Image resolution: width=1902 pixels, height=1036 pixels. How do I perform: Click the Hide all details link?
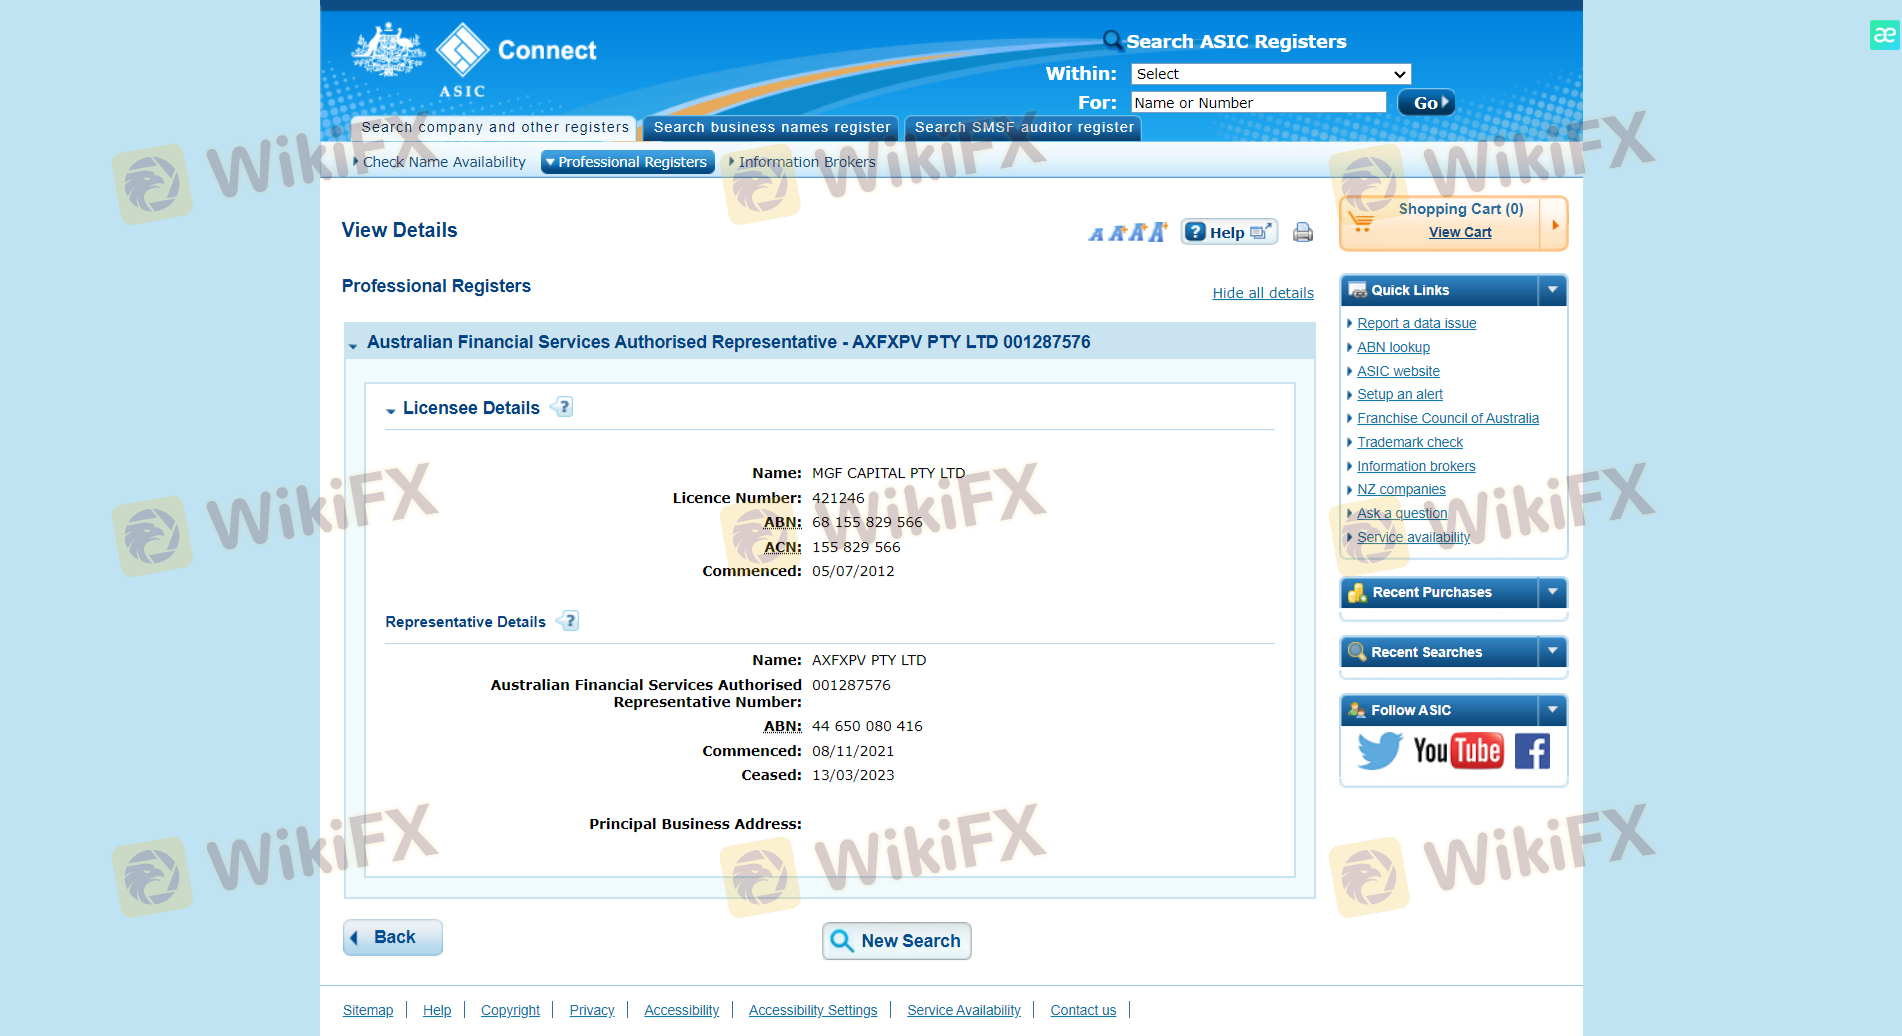tap(1263, 293)
